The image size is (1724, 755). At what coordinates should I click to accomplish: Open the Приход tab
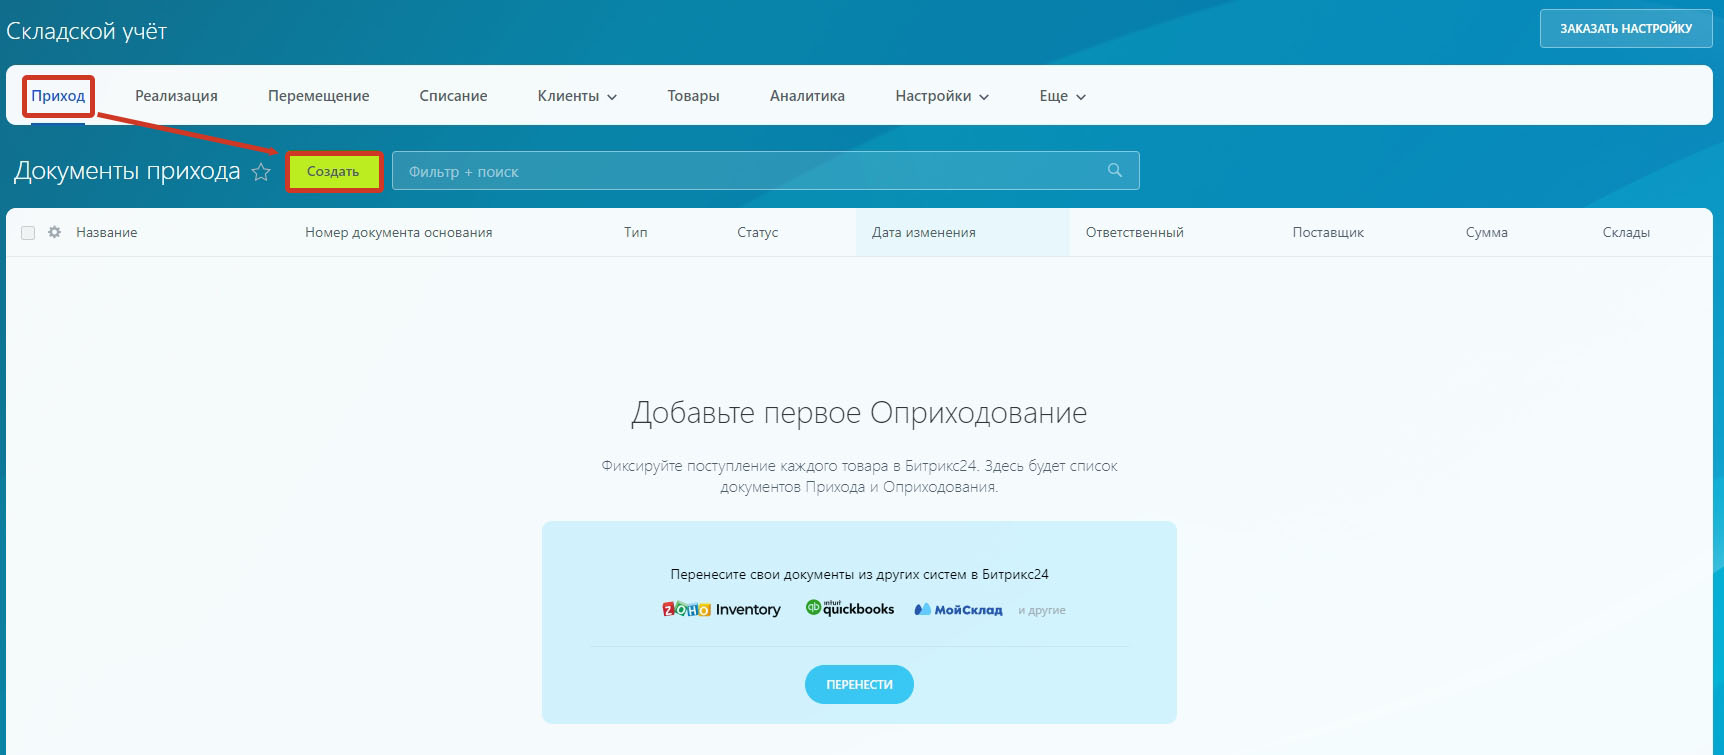click(58, 96)
